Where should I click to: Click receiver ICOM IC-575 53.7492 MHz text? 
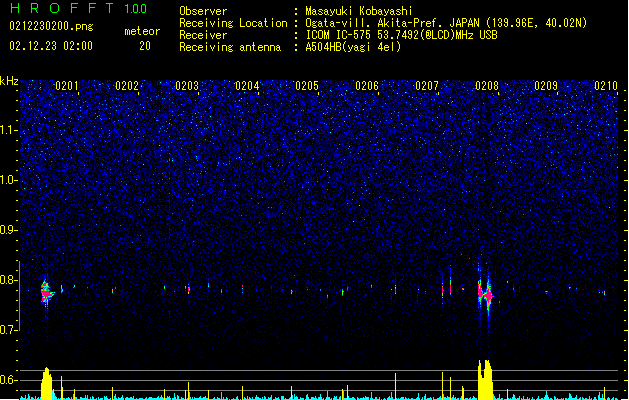pos(401,35)
